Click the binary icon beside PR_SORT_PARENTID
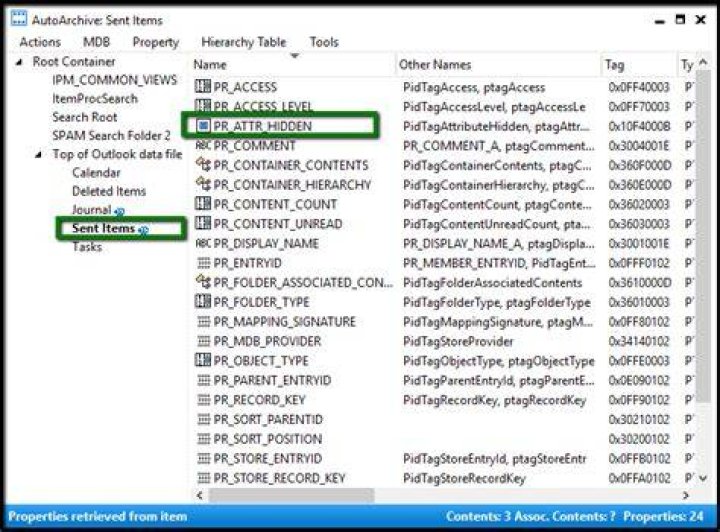Screen dimensions: 720x532 click(x=203, y=419)
